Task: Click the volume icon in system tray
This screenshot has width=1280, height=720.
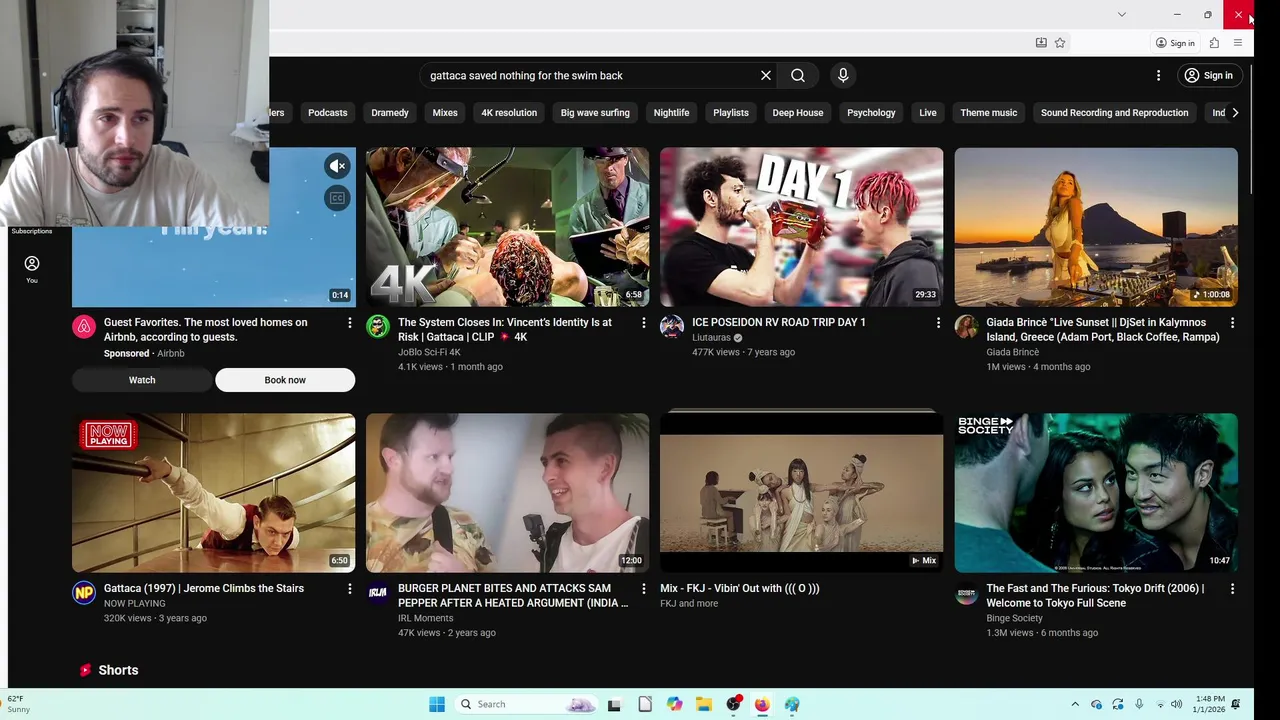Action: 1176,704
